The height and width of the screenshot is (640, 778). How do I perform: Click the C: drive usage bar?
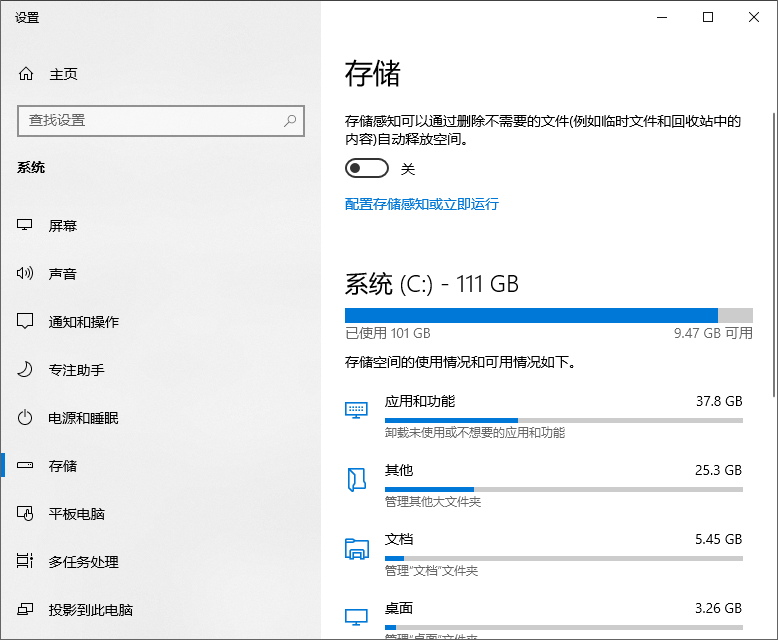[549, 315]
